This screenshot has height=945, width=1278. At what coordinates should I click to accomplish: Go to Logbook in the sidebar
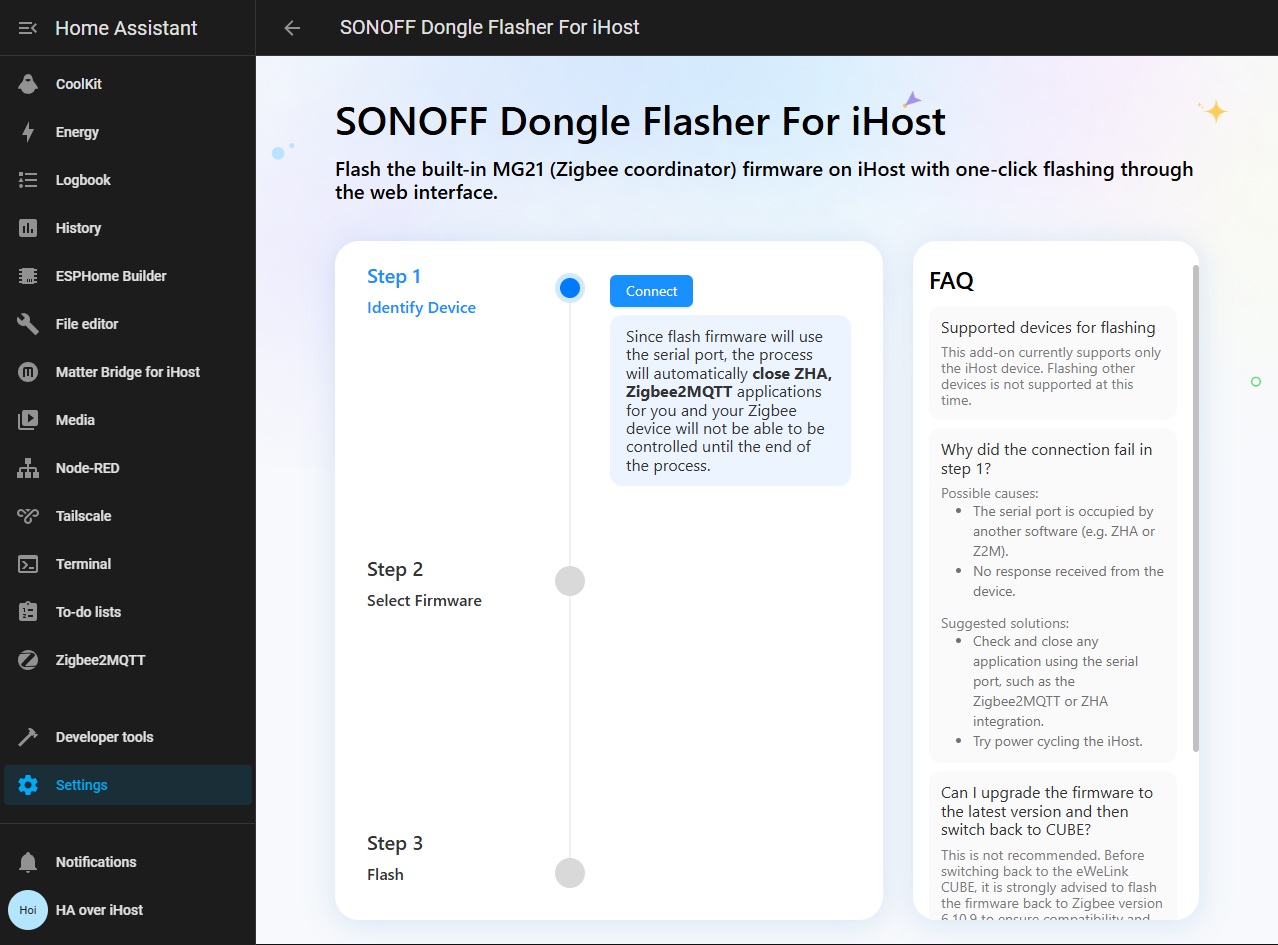pyautogui.click(x=128, y=180)
